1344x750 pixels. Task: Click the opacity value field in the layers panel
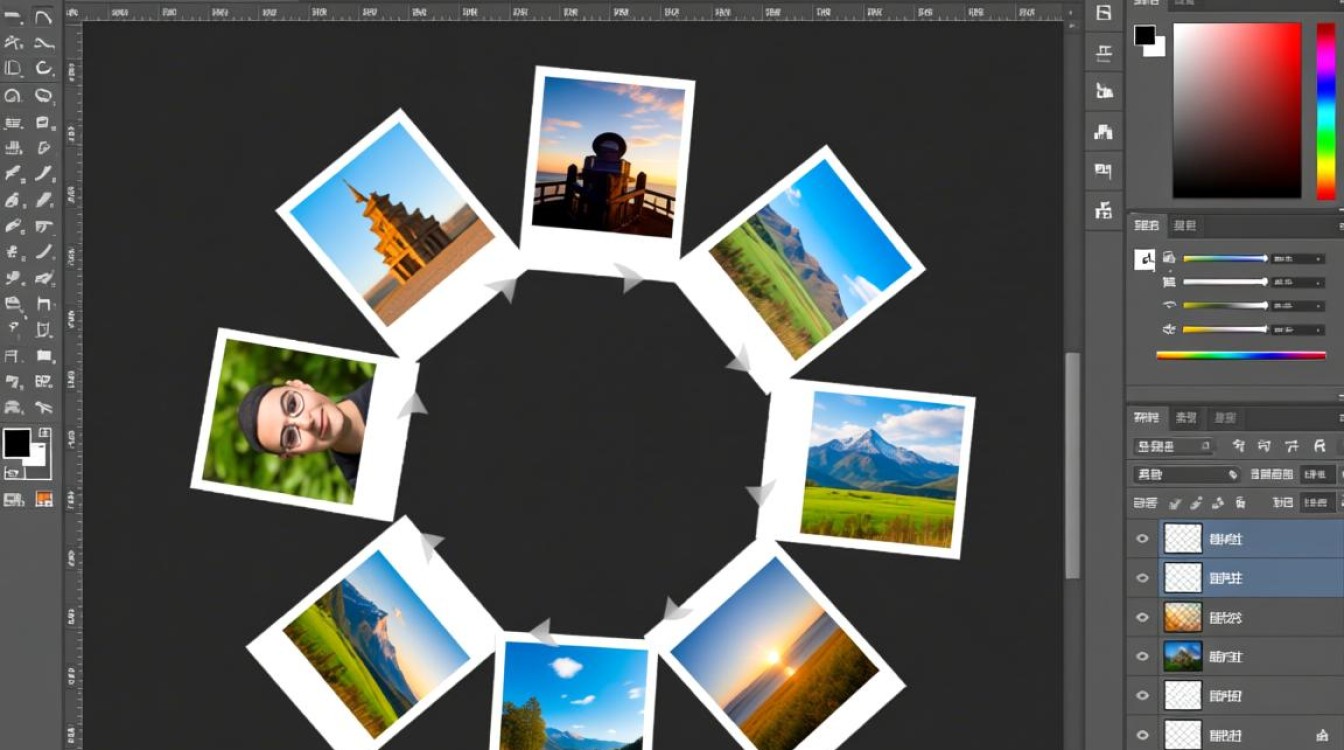pos(1316,475)
